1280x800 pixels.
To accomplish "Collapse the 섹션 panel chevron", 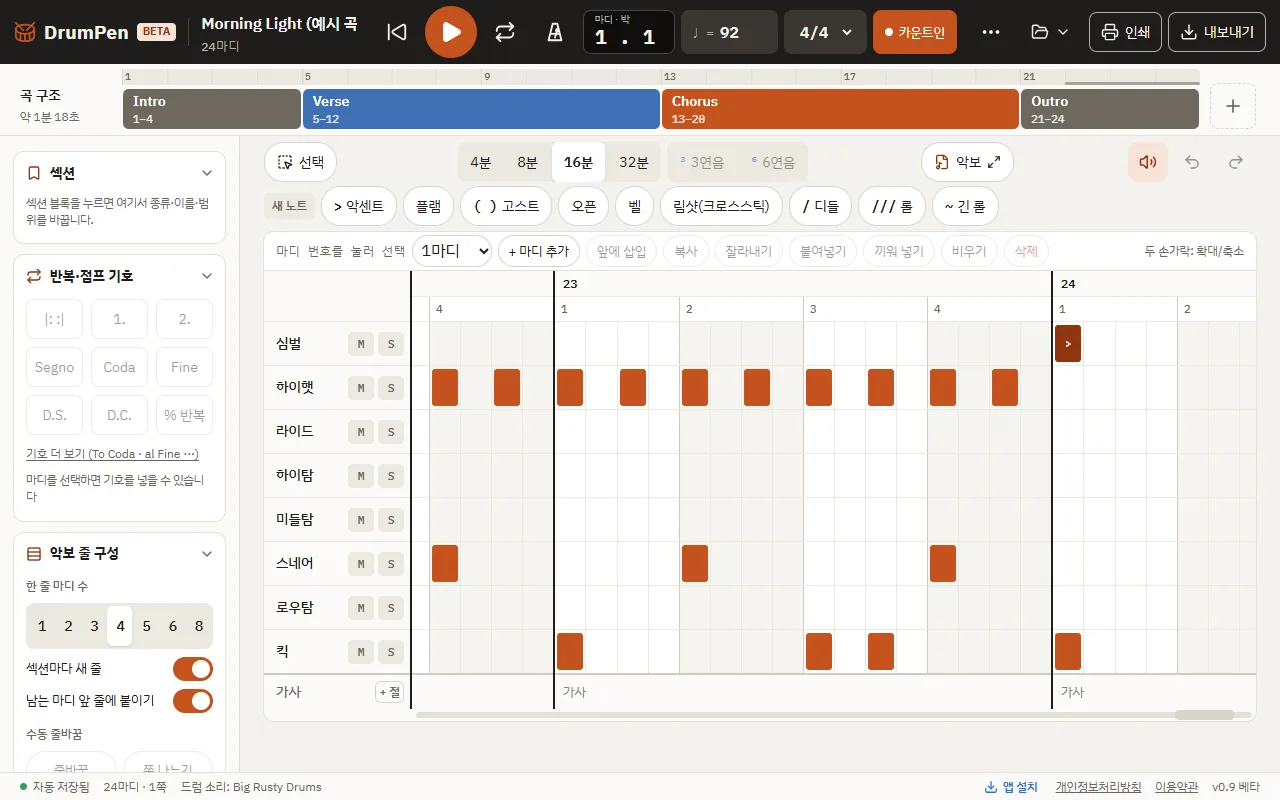I will pyautogui.click(x=207, y=173).
